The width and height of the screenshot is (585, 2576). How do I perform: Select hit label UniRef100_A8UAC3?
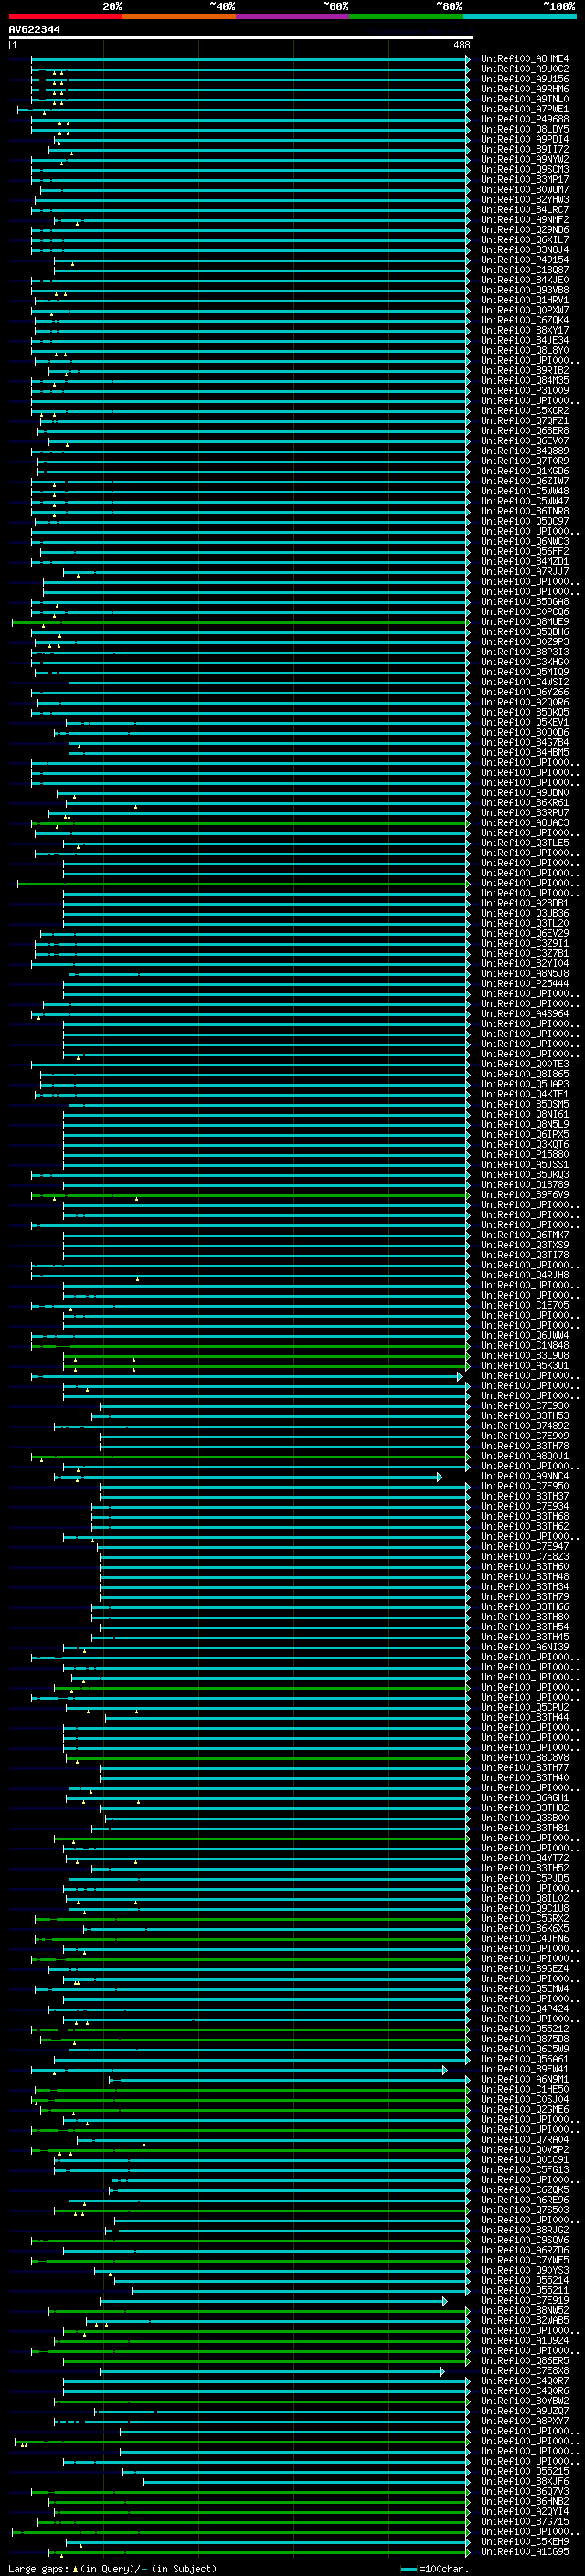click(525, 823)
